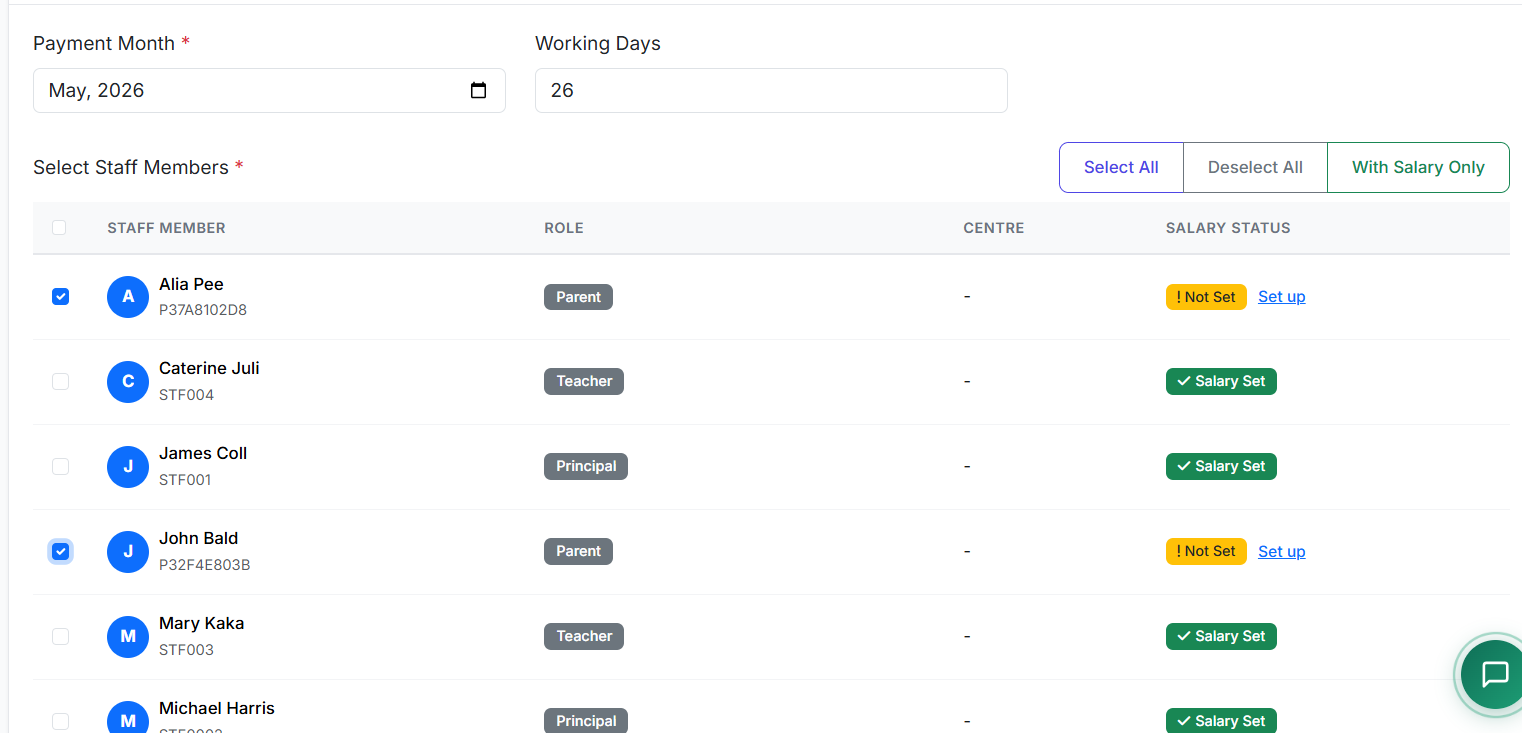Click Mary Kaka's avatar icon
The image size is (1522, 733).
point(128,637)
